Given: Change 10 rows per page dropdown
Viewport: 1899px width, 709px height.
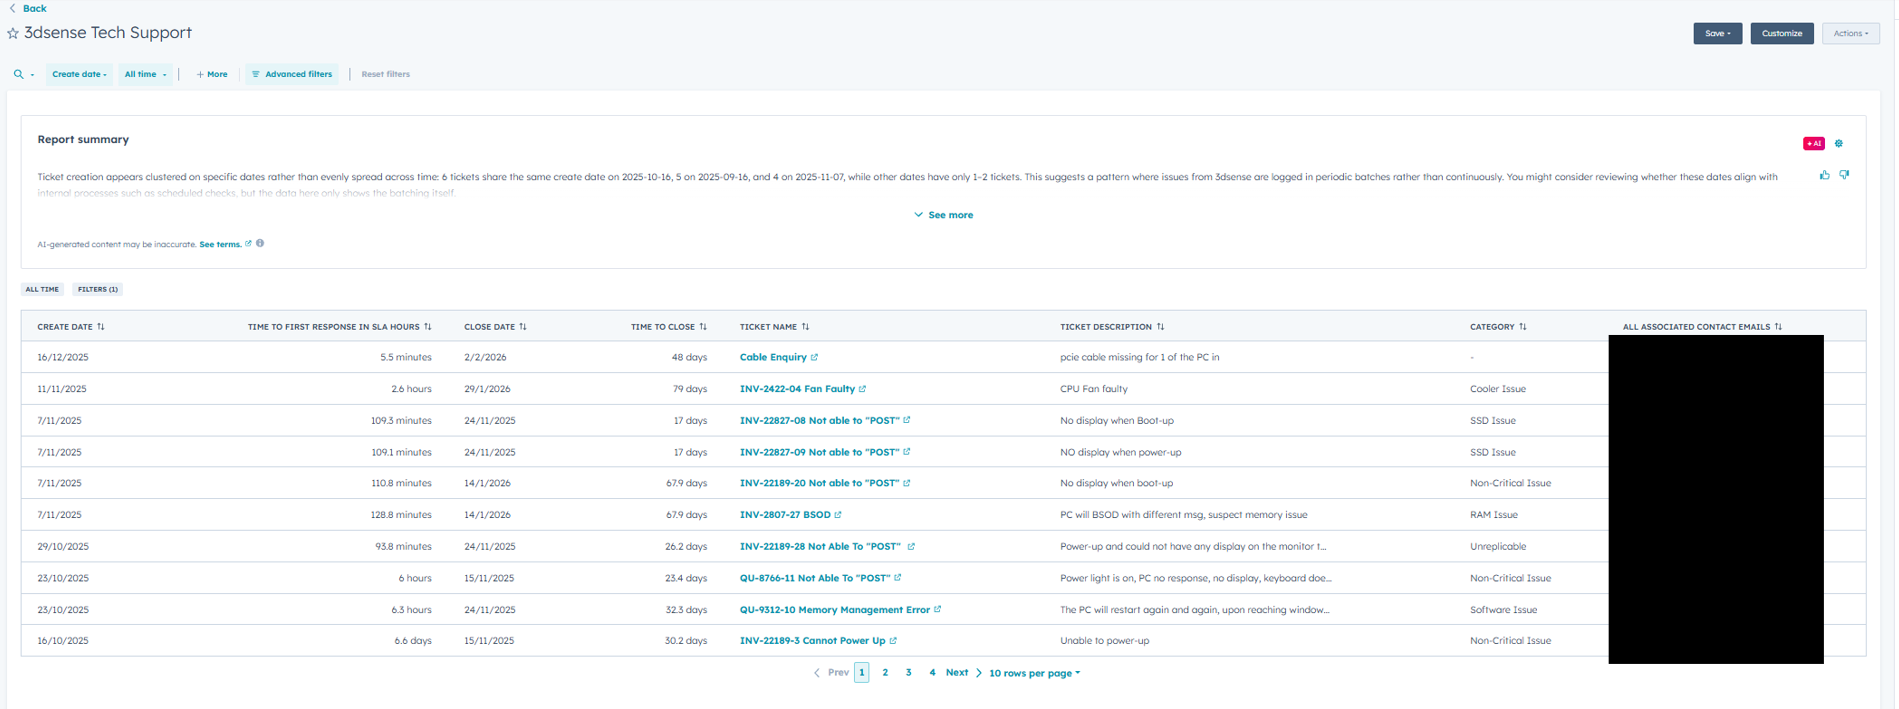Looking at the screenshot, I should 1034,673.
